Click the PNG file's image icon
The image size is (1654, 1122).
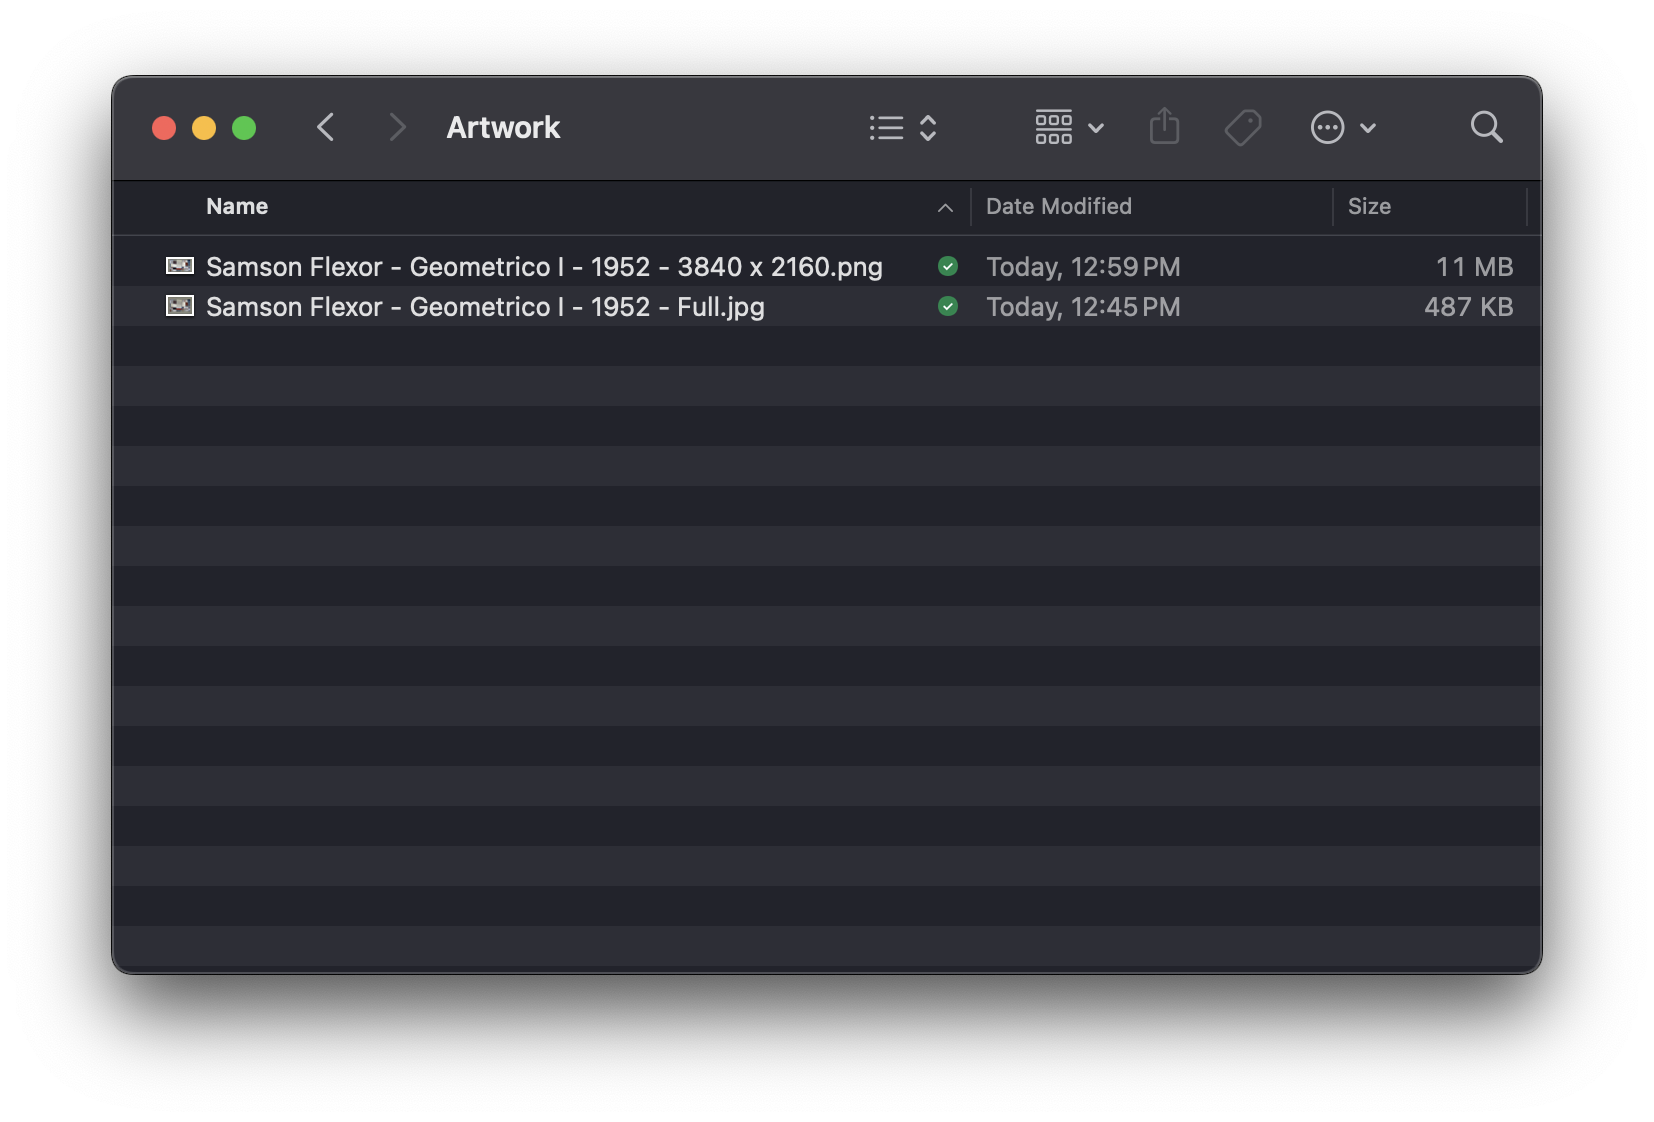point(180,265)
